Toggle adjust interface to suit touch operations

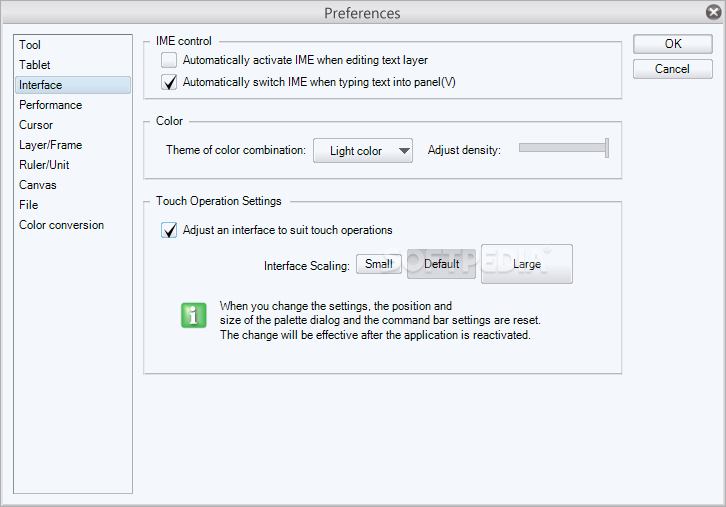tap(169, 230)
